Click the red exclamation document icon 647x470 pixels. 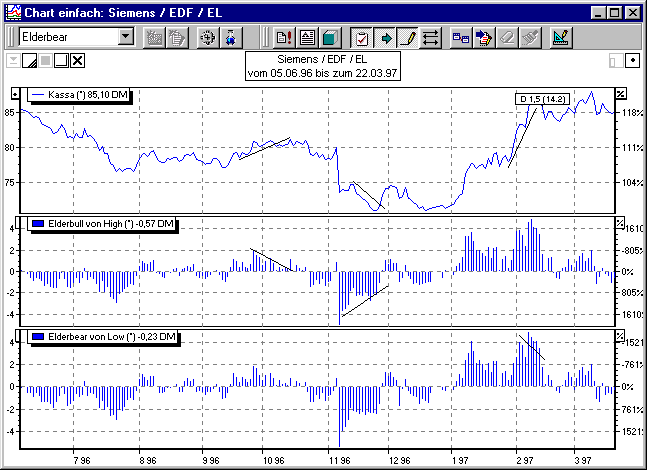click(283, 38)
